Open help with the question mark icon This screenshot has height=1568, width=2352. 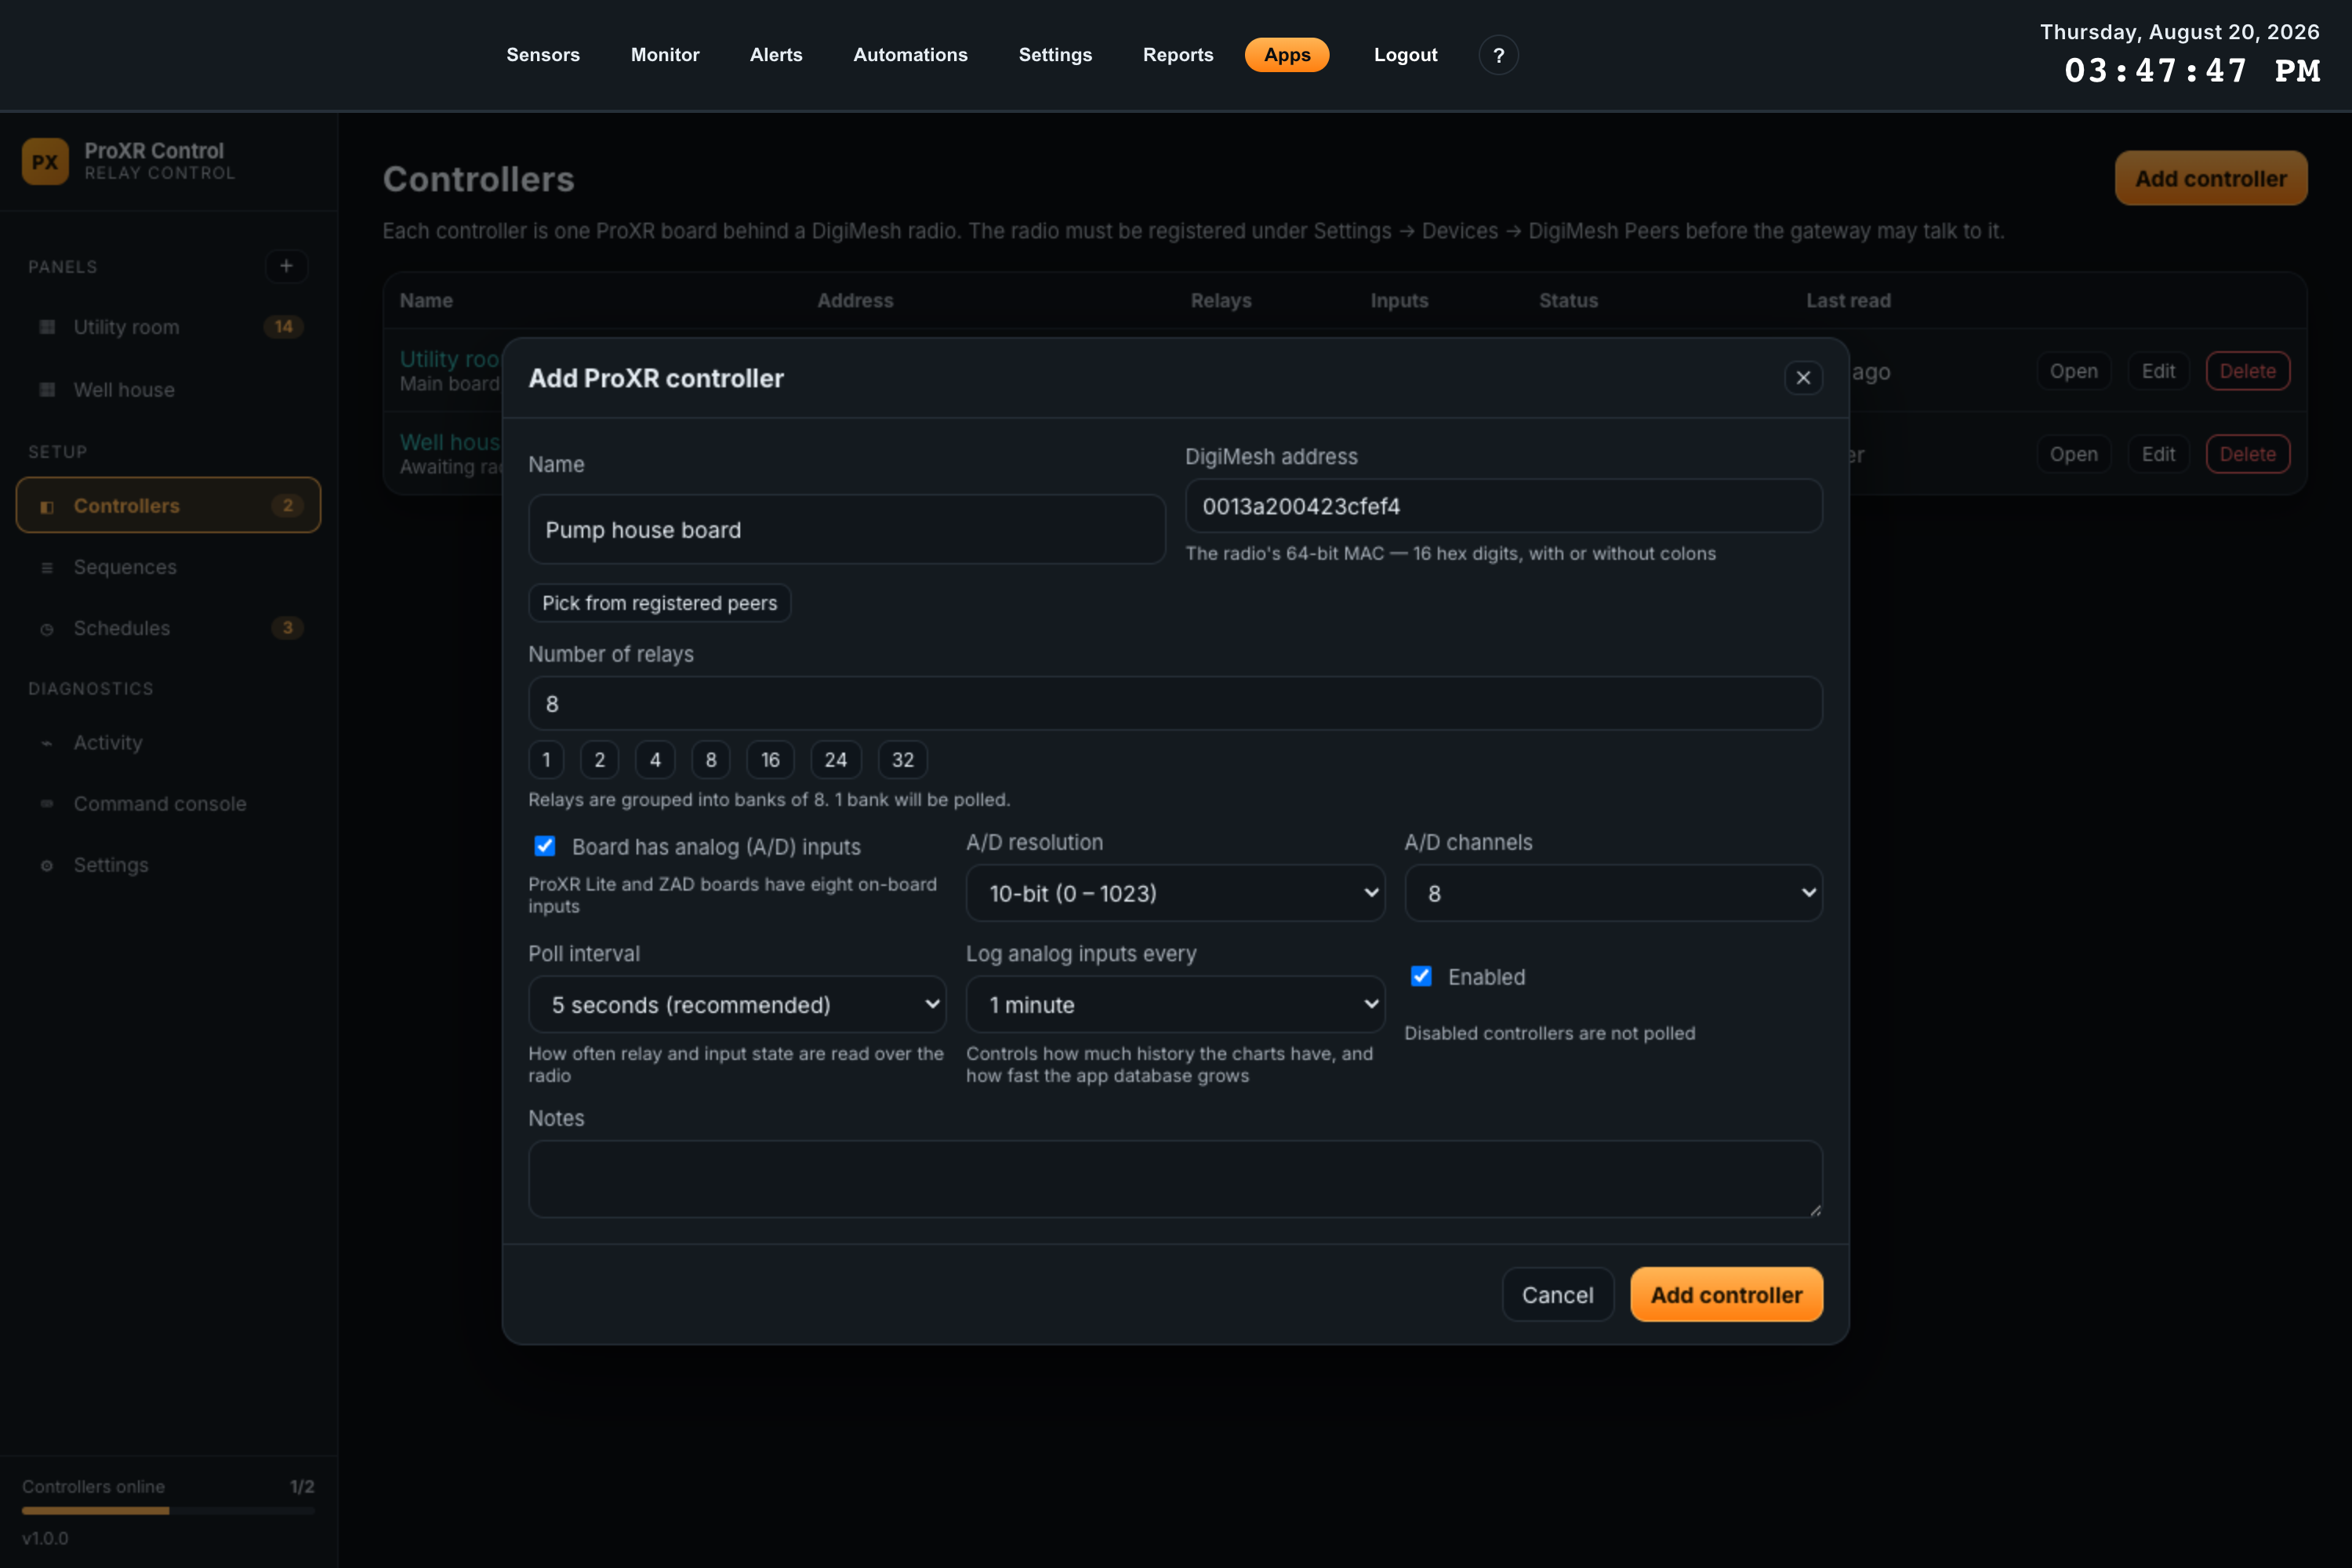[1498, 55]
